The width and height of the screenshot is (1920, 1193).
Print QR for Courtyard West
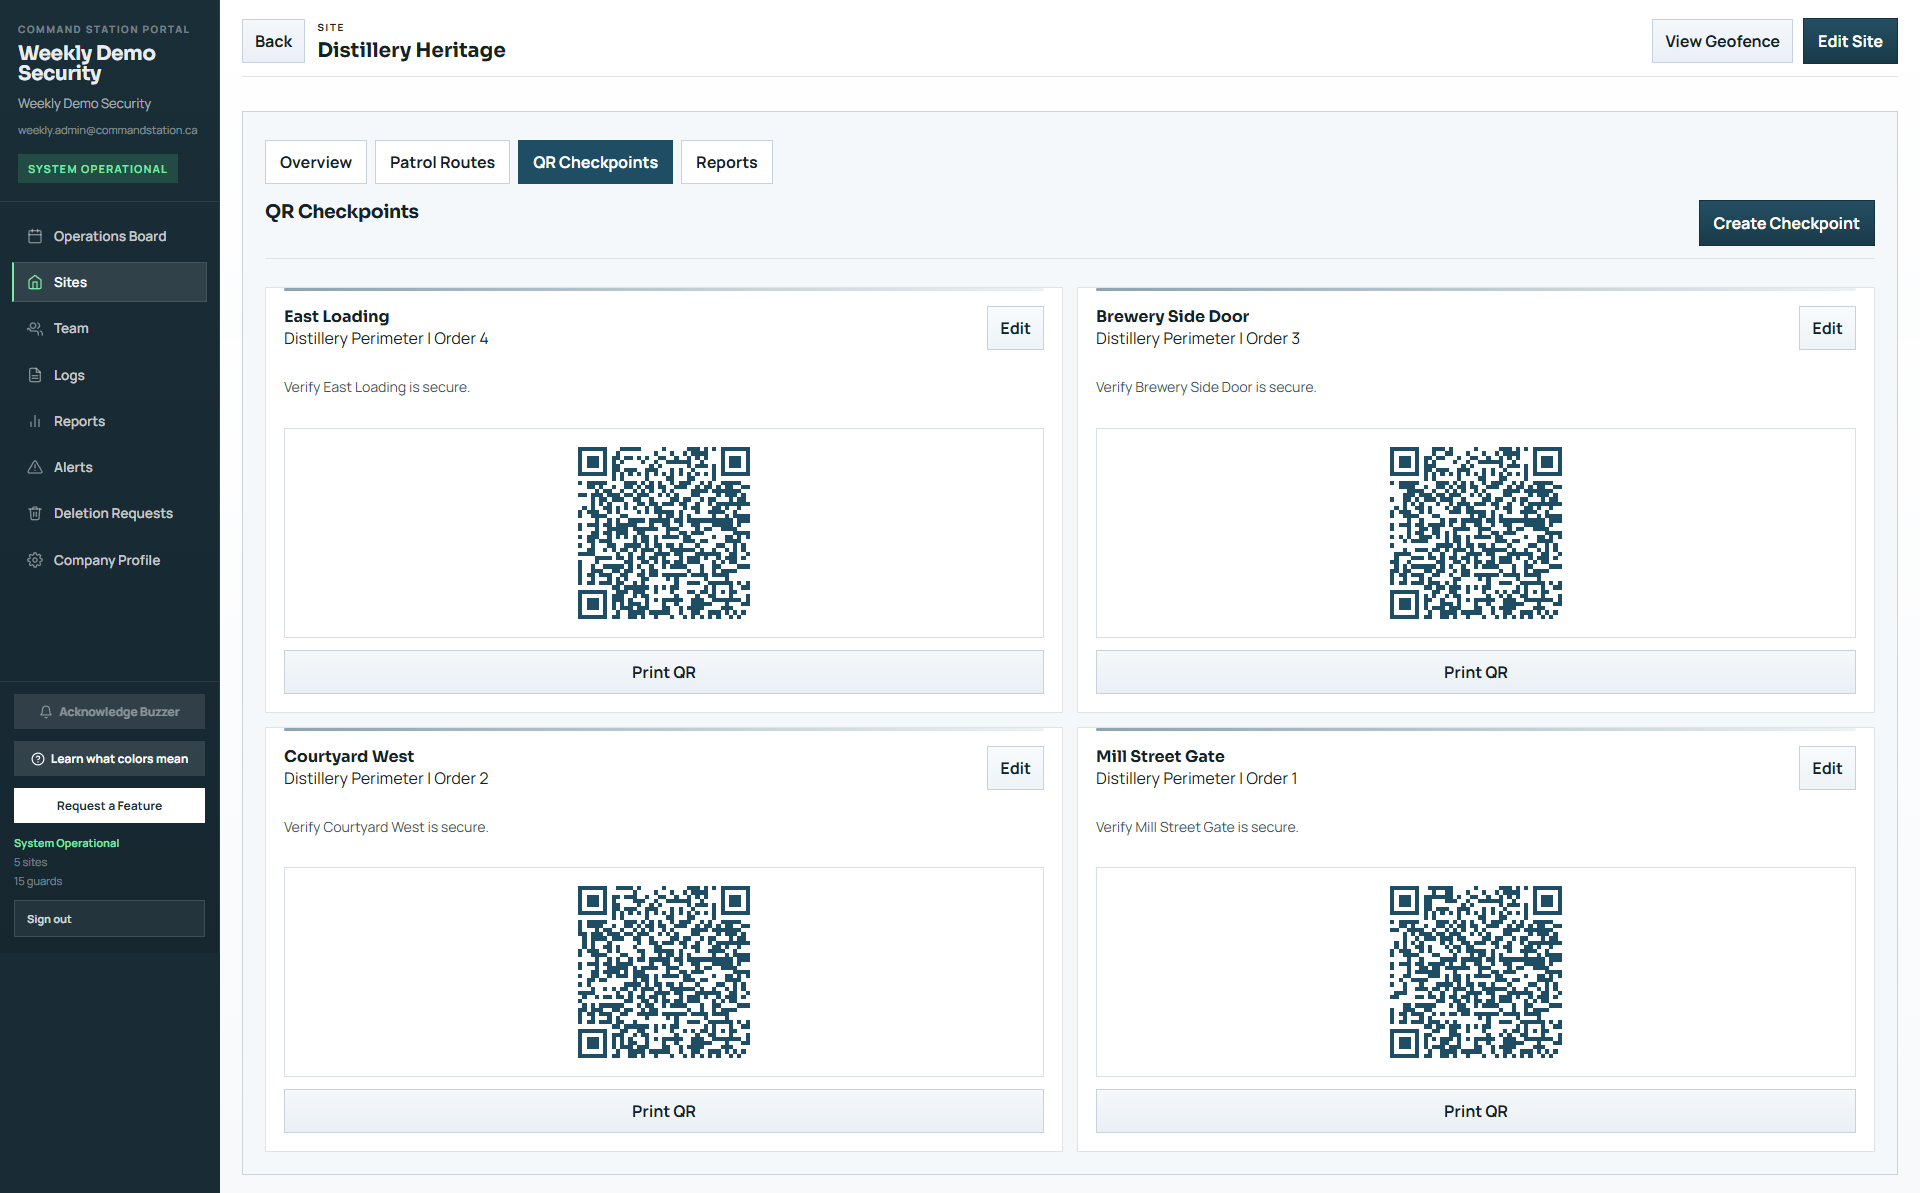click(664, 1111)
